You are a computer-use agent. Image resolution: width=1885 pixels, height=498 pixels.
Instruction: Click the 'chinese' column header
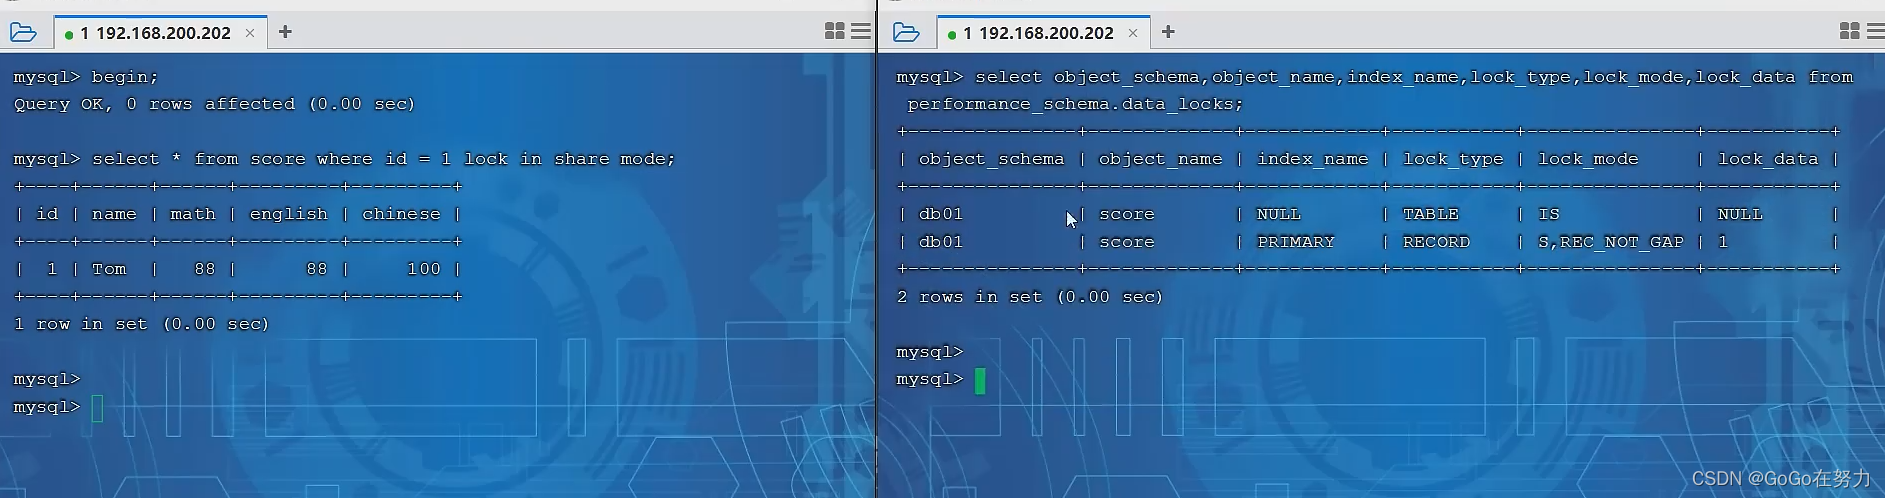click(401, 214)
